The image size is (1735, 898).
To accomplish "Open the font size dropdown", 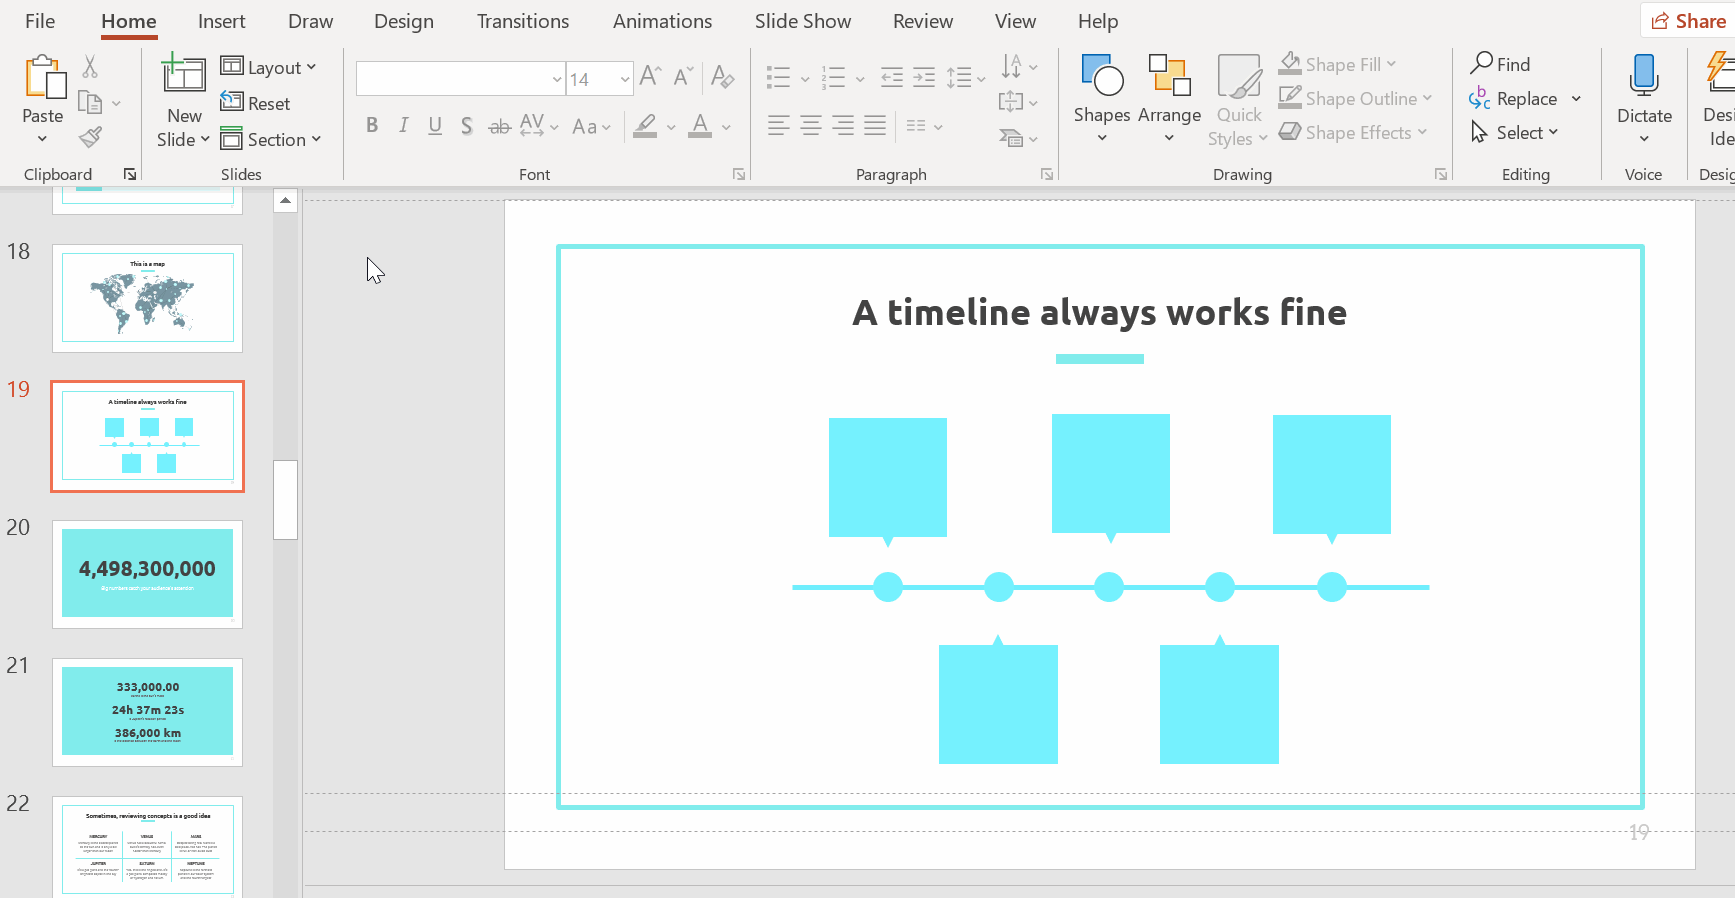I will coord(625,79).
